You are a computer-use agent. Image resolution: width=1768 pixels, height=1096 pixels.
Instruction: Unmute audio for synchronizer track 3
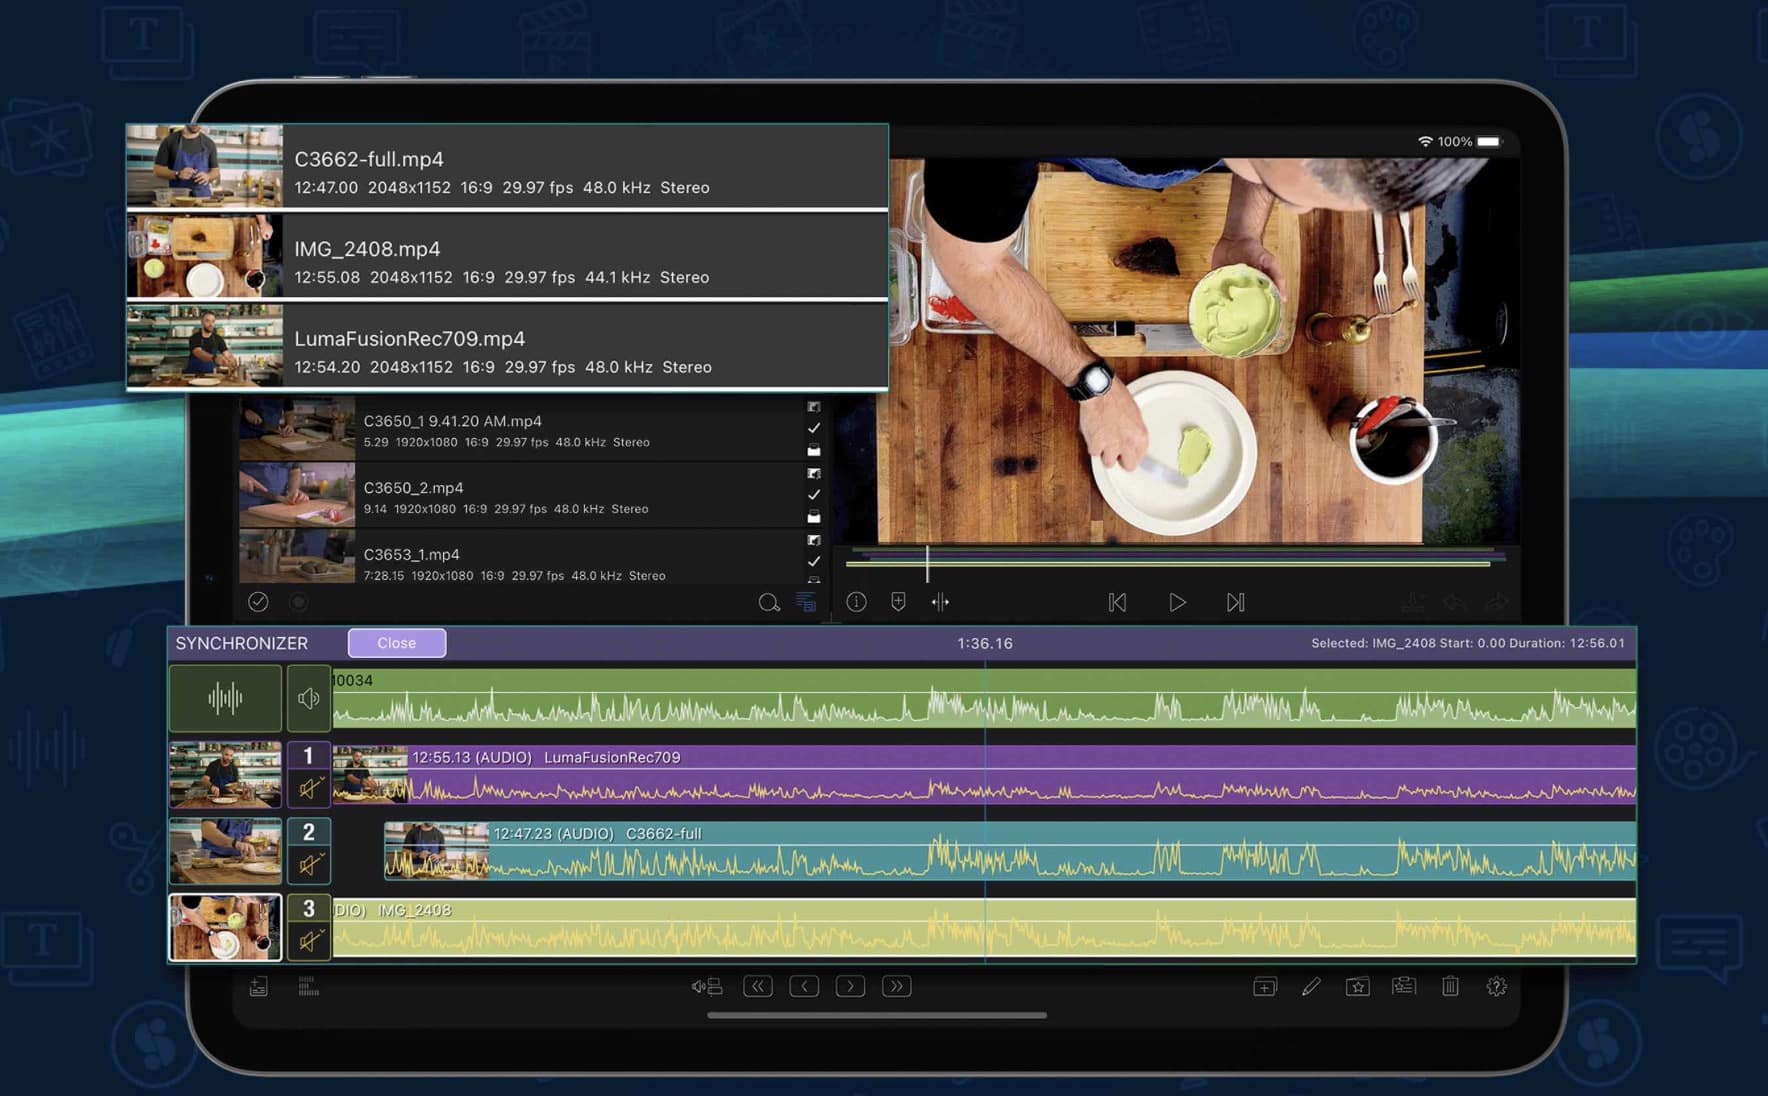(x=309, y=941)
